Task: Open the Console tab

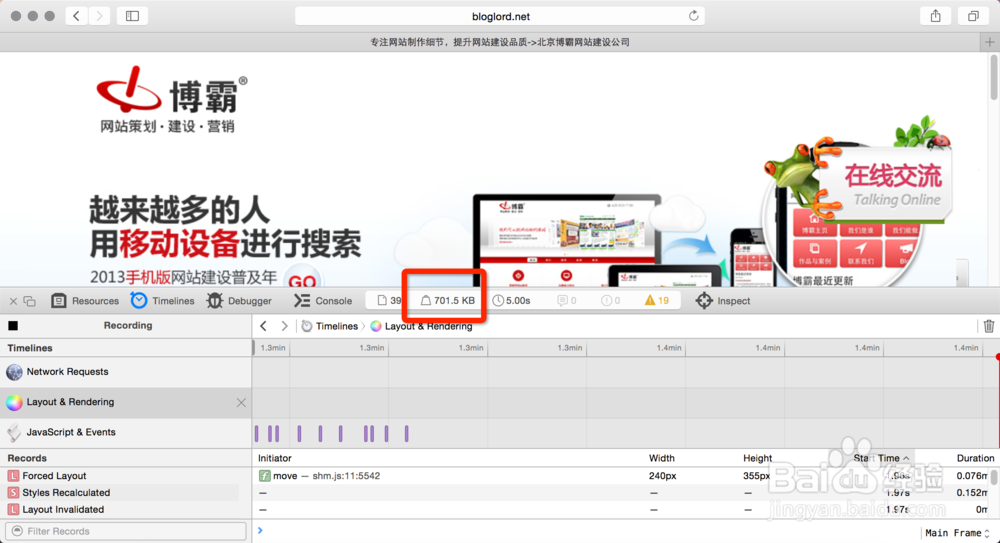Action: (323, 301)
